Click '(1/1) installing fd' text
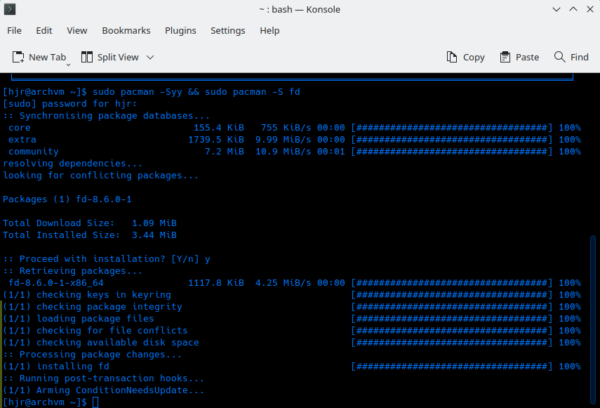Viewport: 600px width, 408px height. point(56,367)
